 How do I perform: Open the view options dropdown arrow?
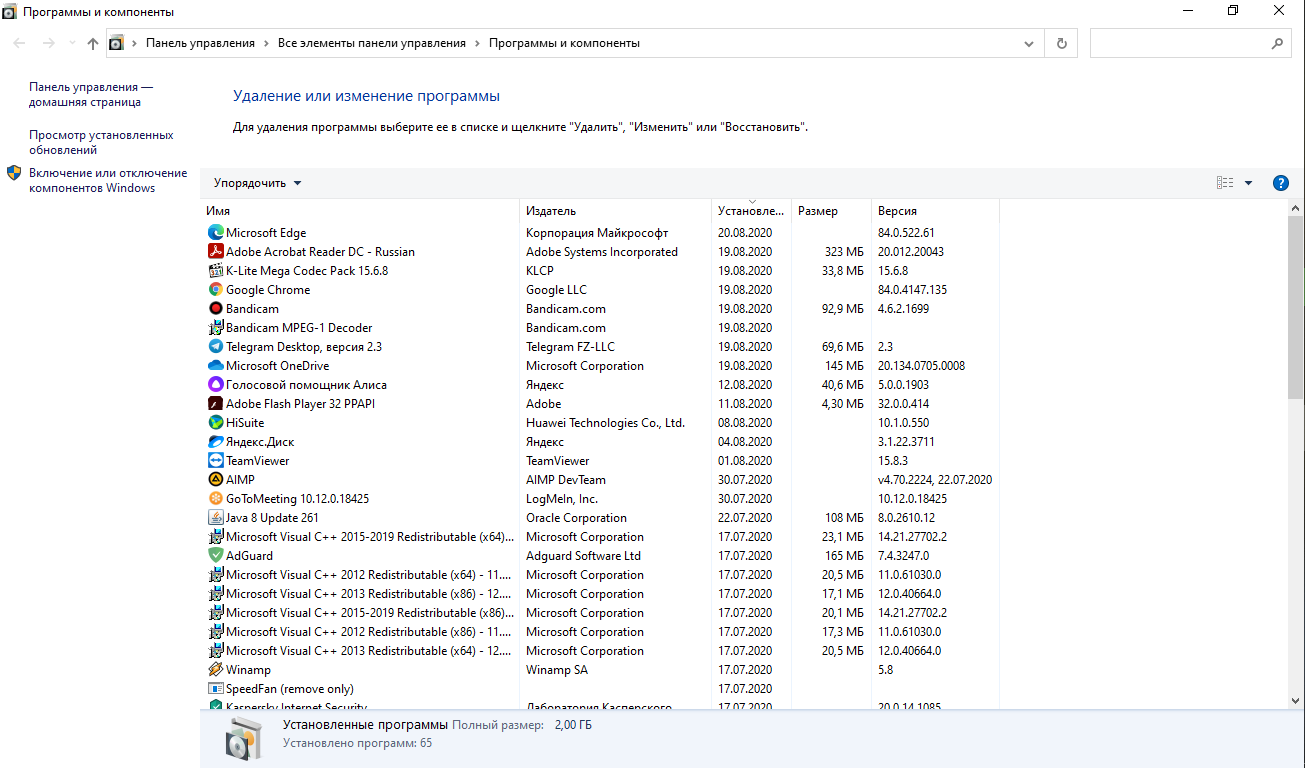pos(1248,183)
